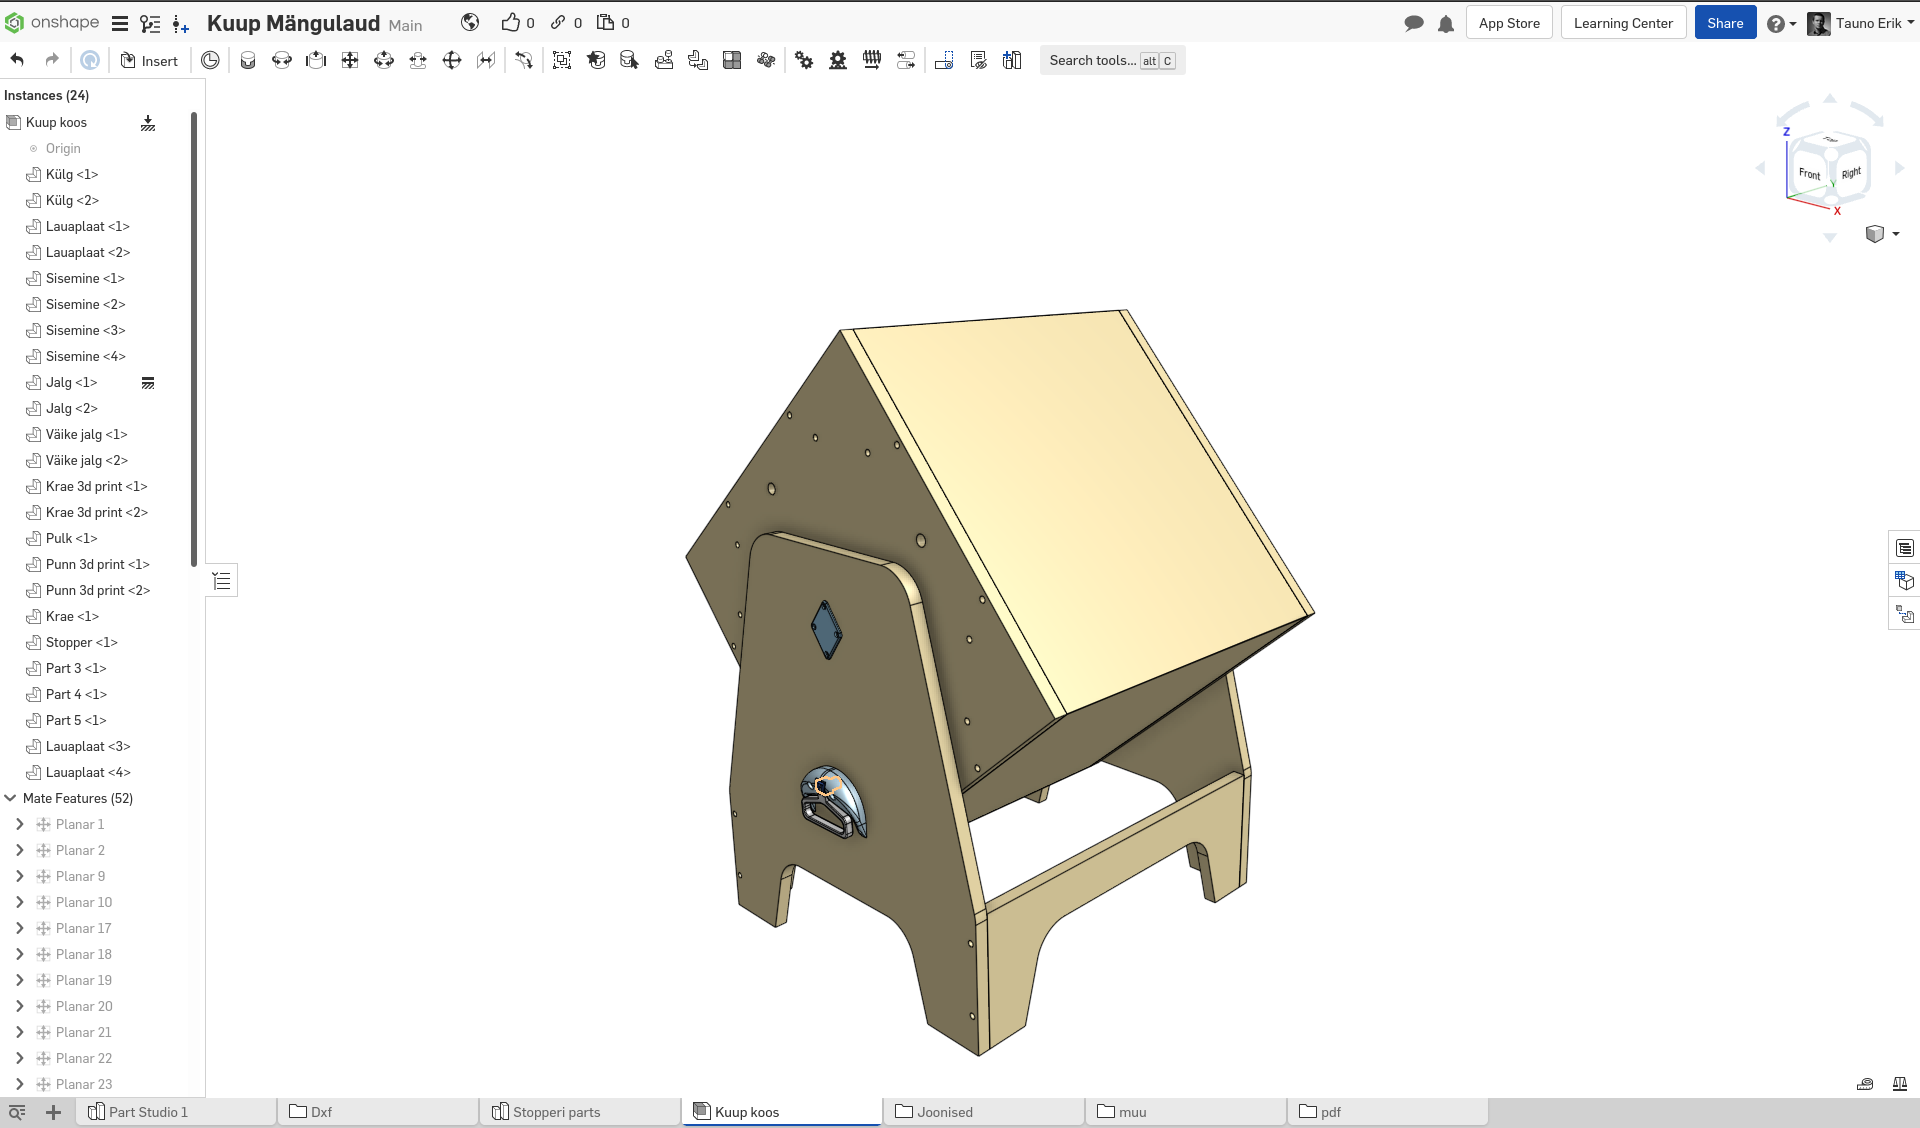
Task: Open the notifications bell
Action: click(1446, 23)
